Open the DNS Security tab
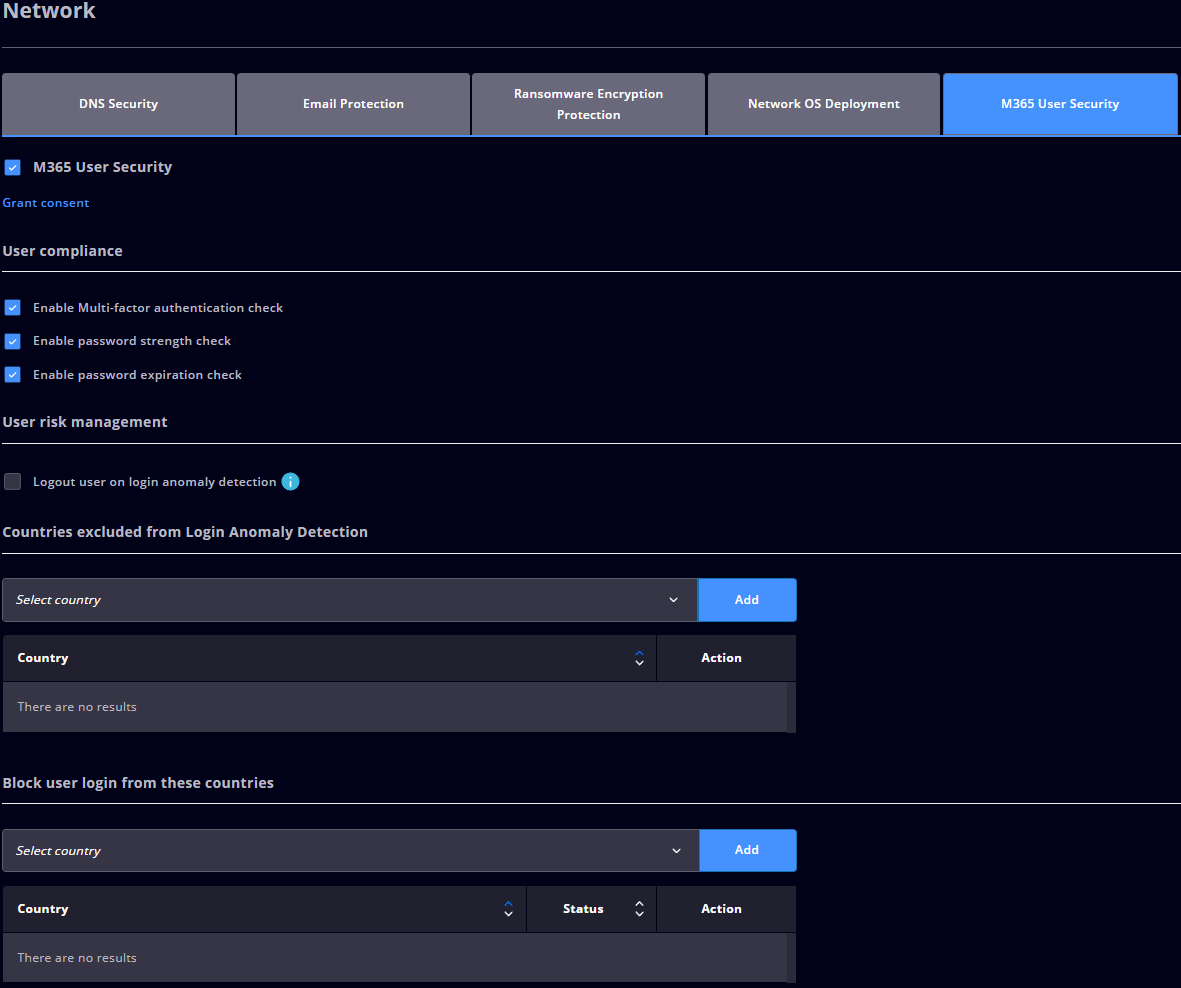 pyautogui.click(x=118, y=104)
